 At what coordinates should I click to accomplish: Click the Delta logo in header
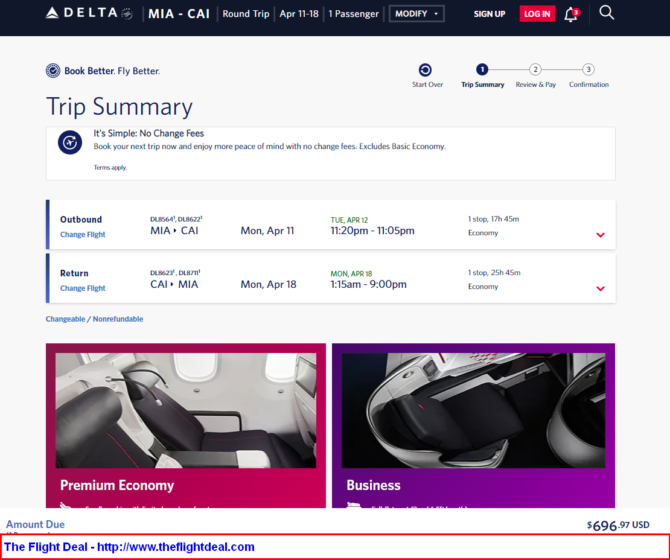pyautogui.click(x=89, y=13)
